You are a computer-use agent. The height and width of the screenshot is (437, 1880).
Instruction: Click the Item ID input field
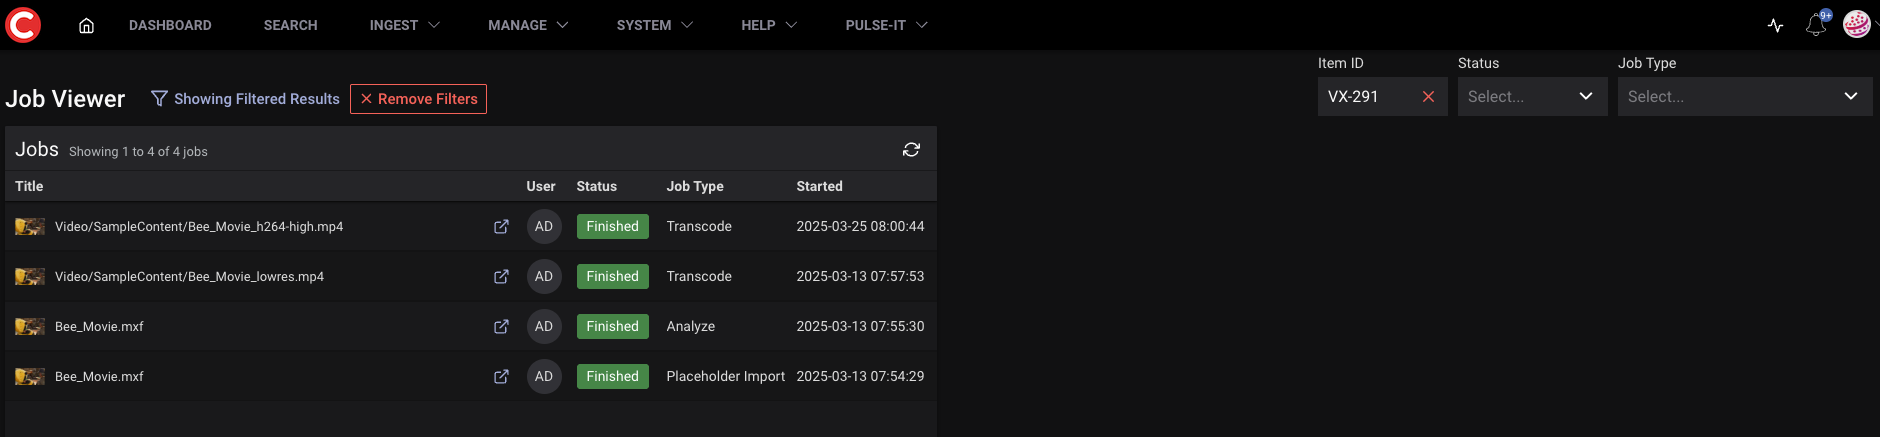[1366, 97]
